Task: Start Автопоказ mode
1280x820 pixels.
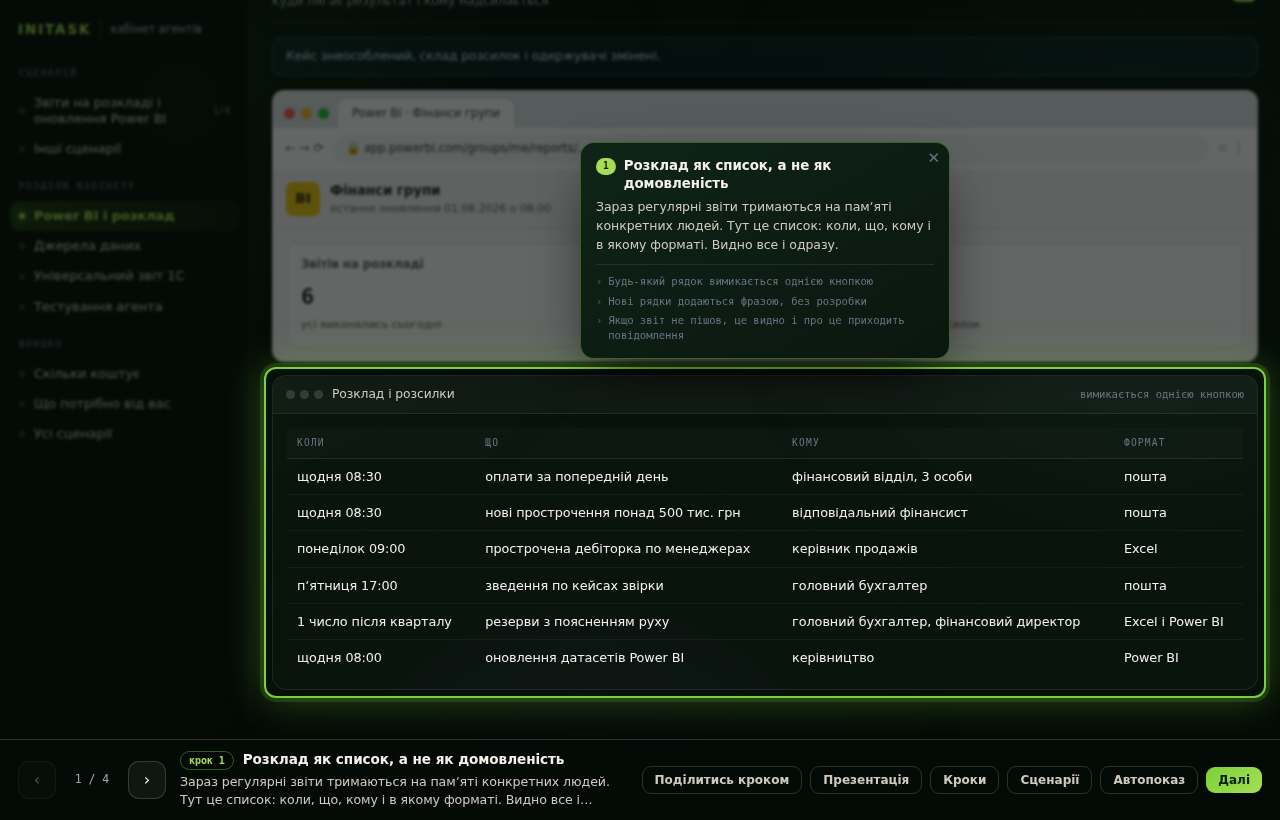Action: point(1149,780)
